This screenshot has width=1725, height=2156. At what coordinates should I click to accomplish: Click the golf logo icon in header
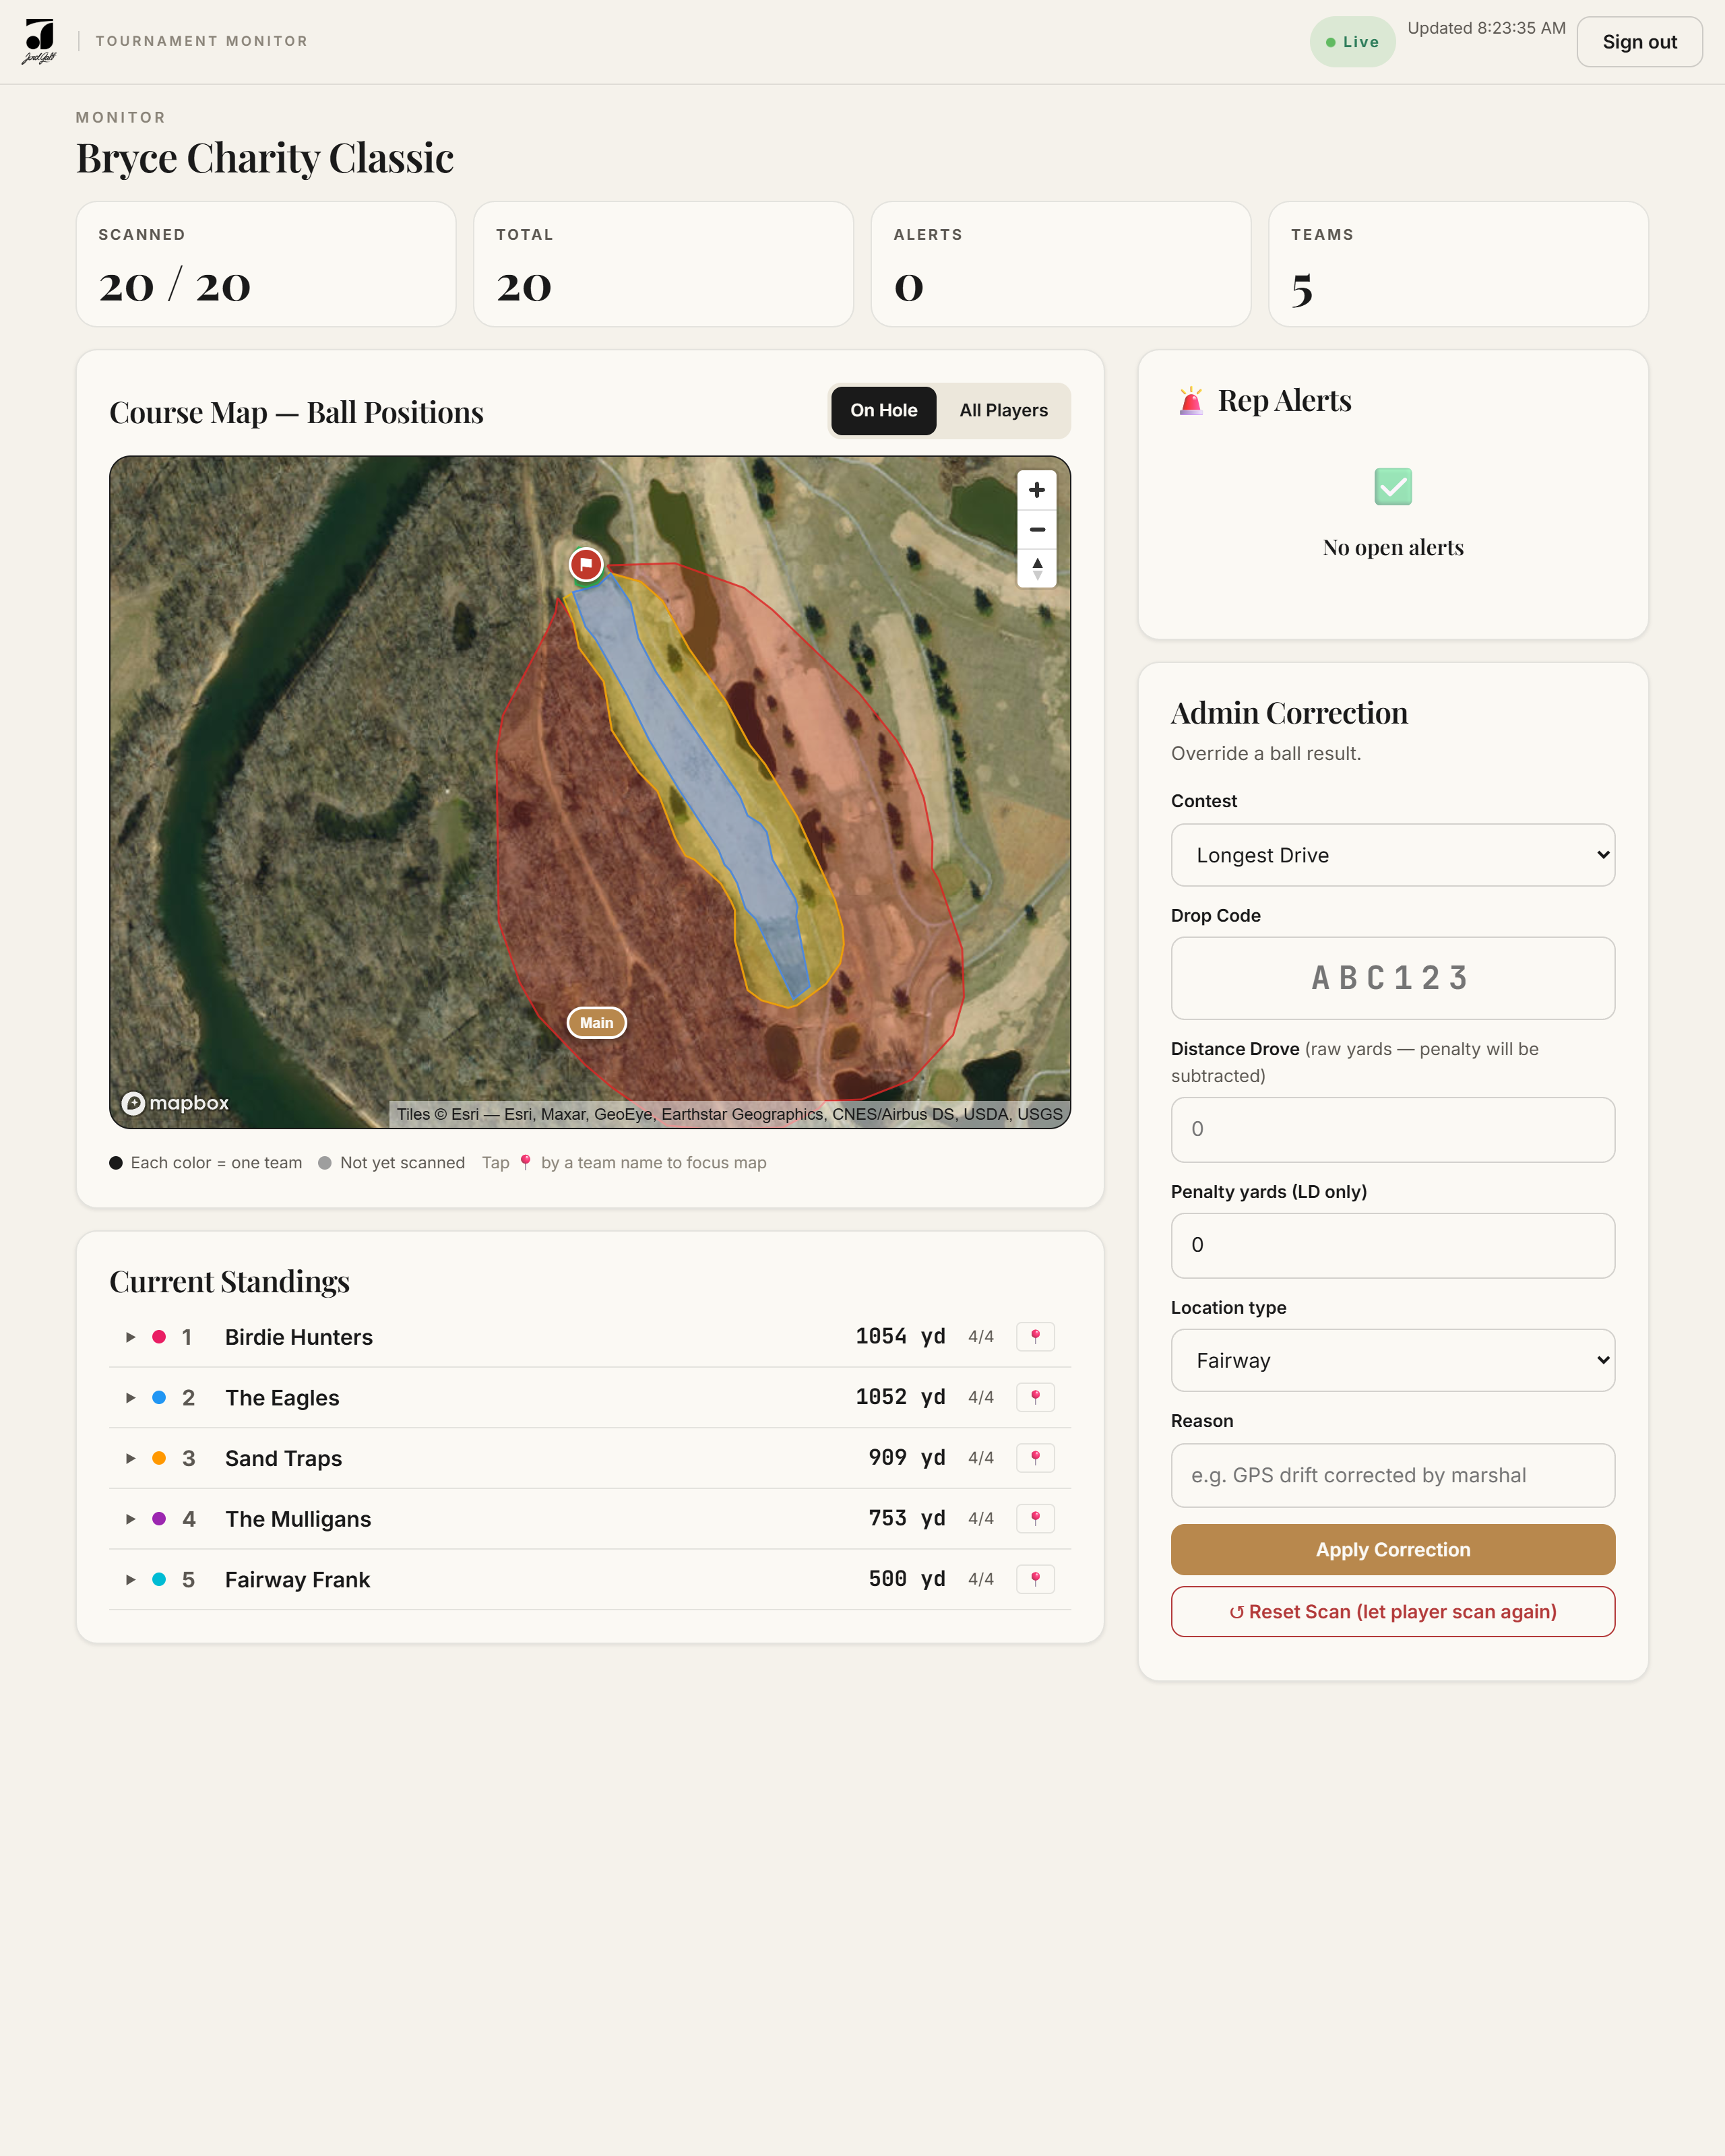coord(39,42)
